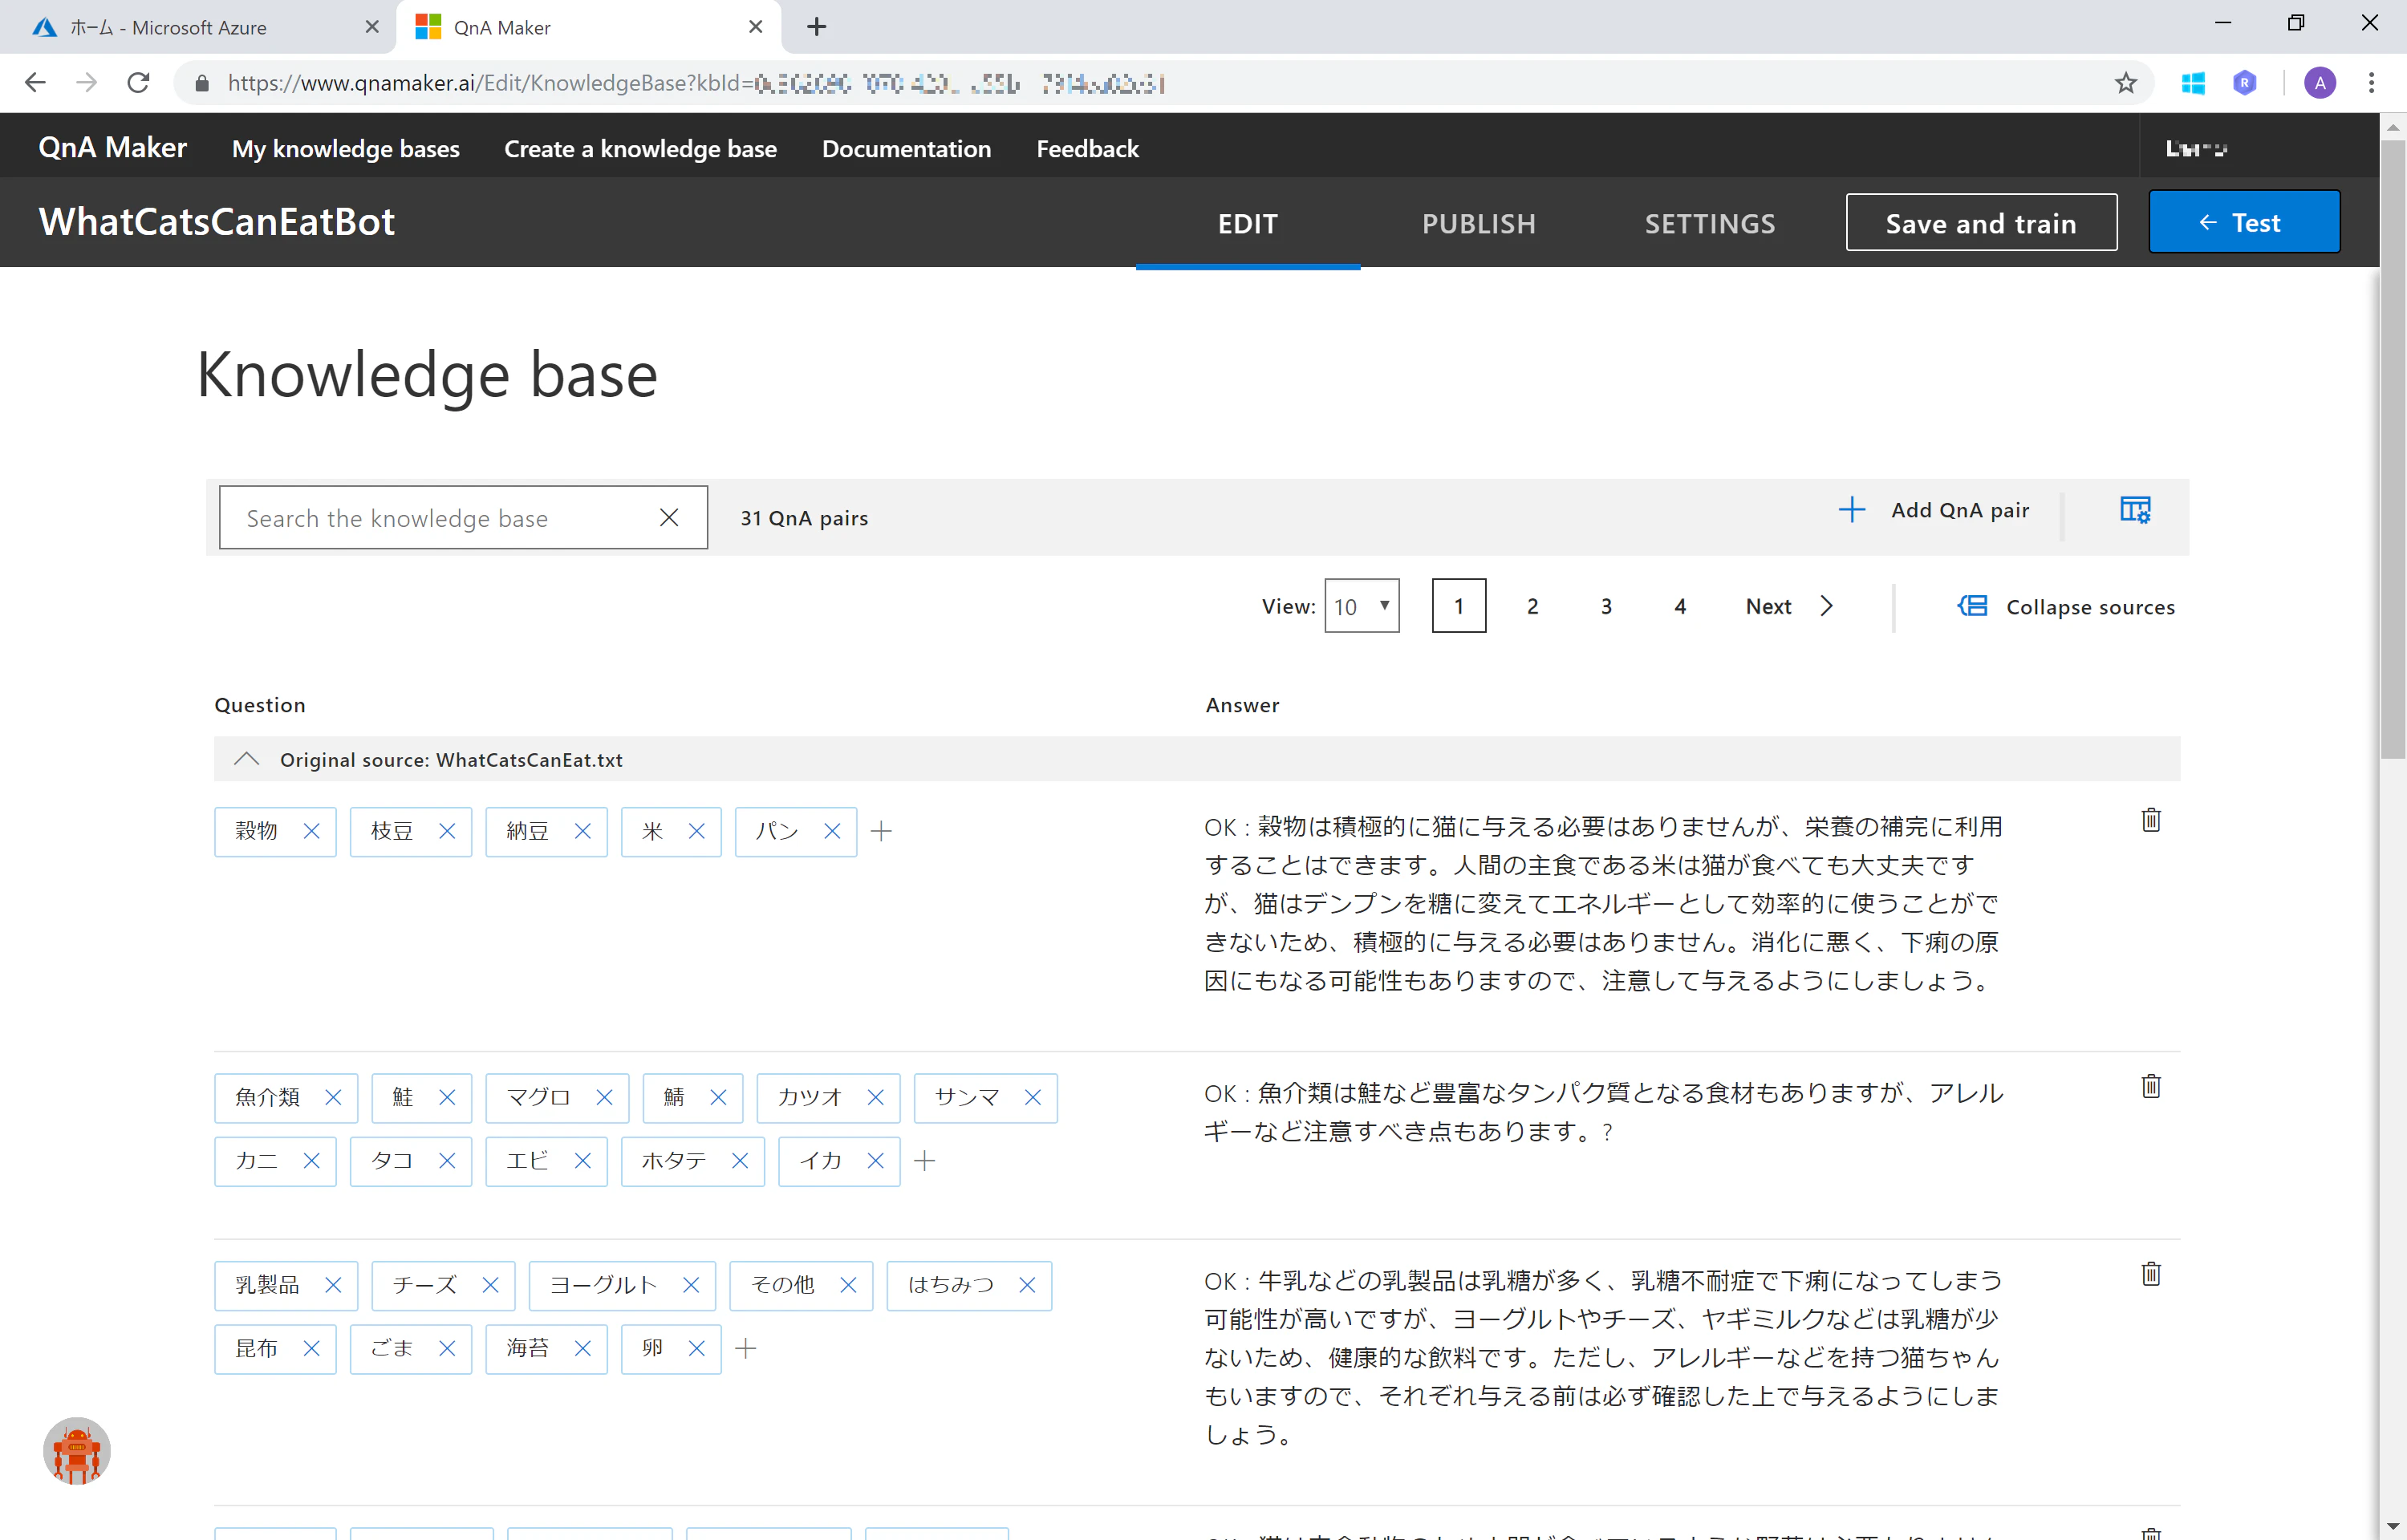Image resolution: width=2407 pixels, height=1540 pixels.
Task: Open the orange robot chat icon
Action: coord(77,1451)
